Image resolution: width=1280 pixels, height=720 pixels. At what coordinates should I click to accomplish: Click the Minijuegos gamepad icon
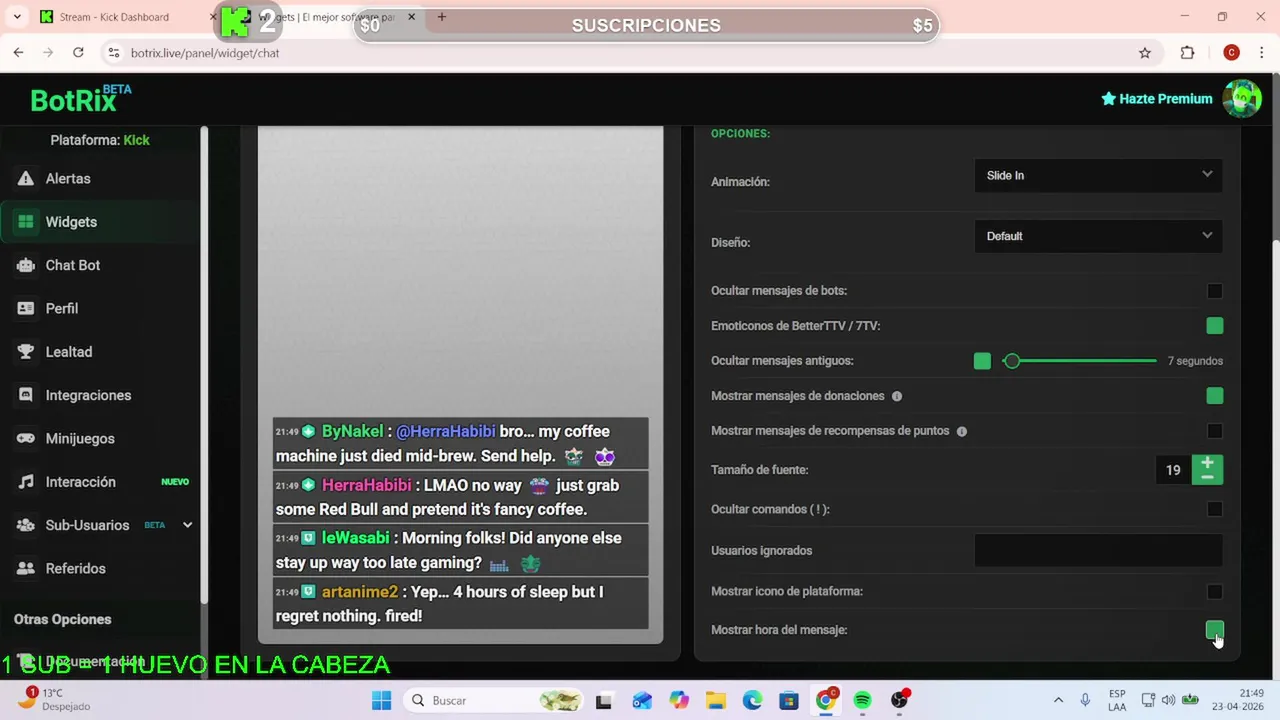26,438
